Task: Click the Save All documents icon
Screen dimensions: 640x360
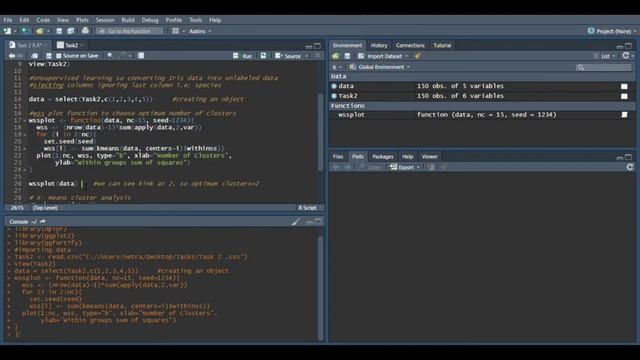Action: tap(71, 31)
